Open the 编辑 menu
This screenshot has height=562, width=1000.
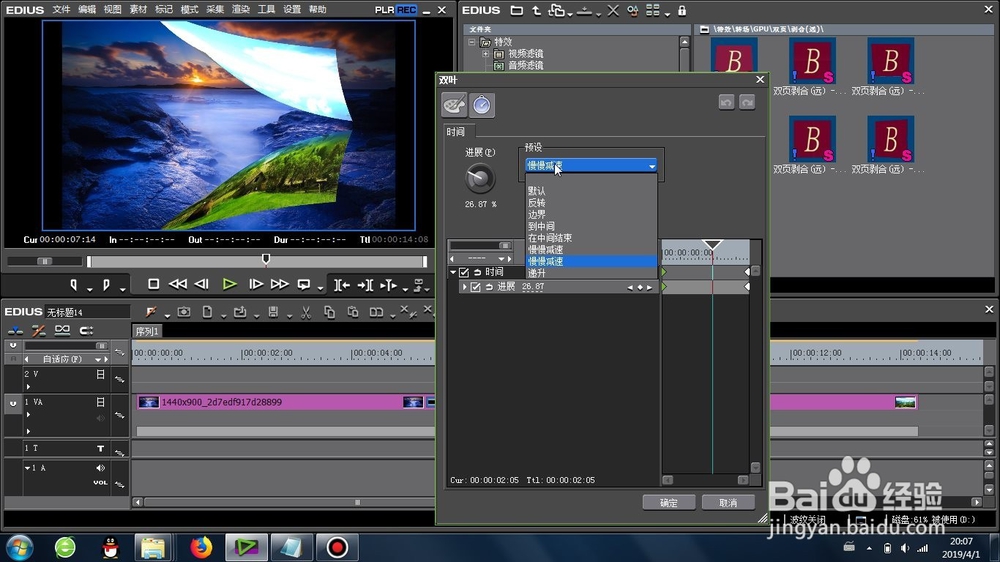87,10
